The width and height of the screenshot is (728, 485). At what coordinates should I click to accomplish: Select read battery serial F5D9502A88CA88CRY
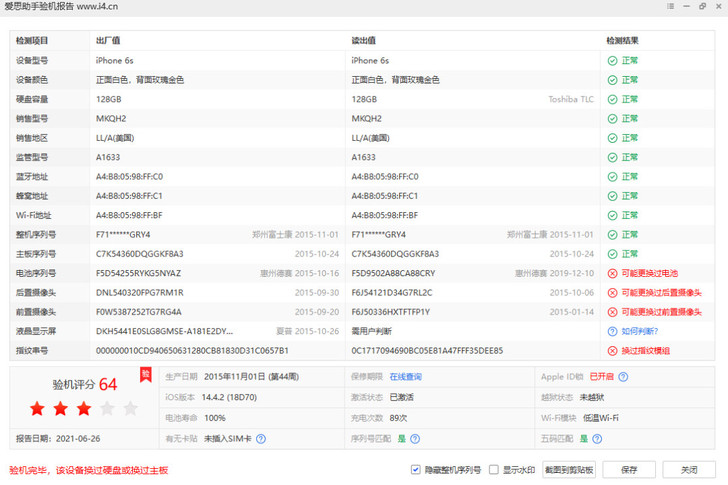[x=393, y=273]
